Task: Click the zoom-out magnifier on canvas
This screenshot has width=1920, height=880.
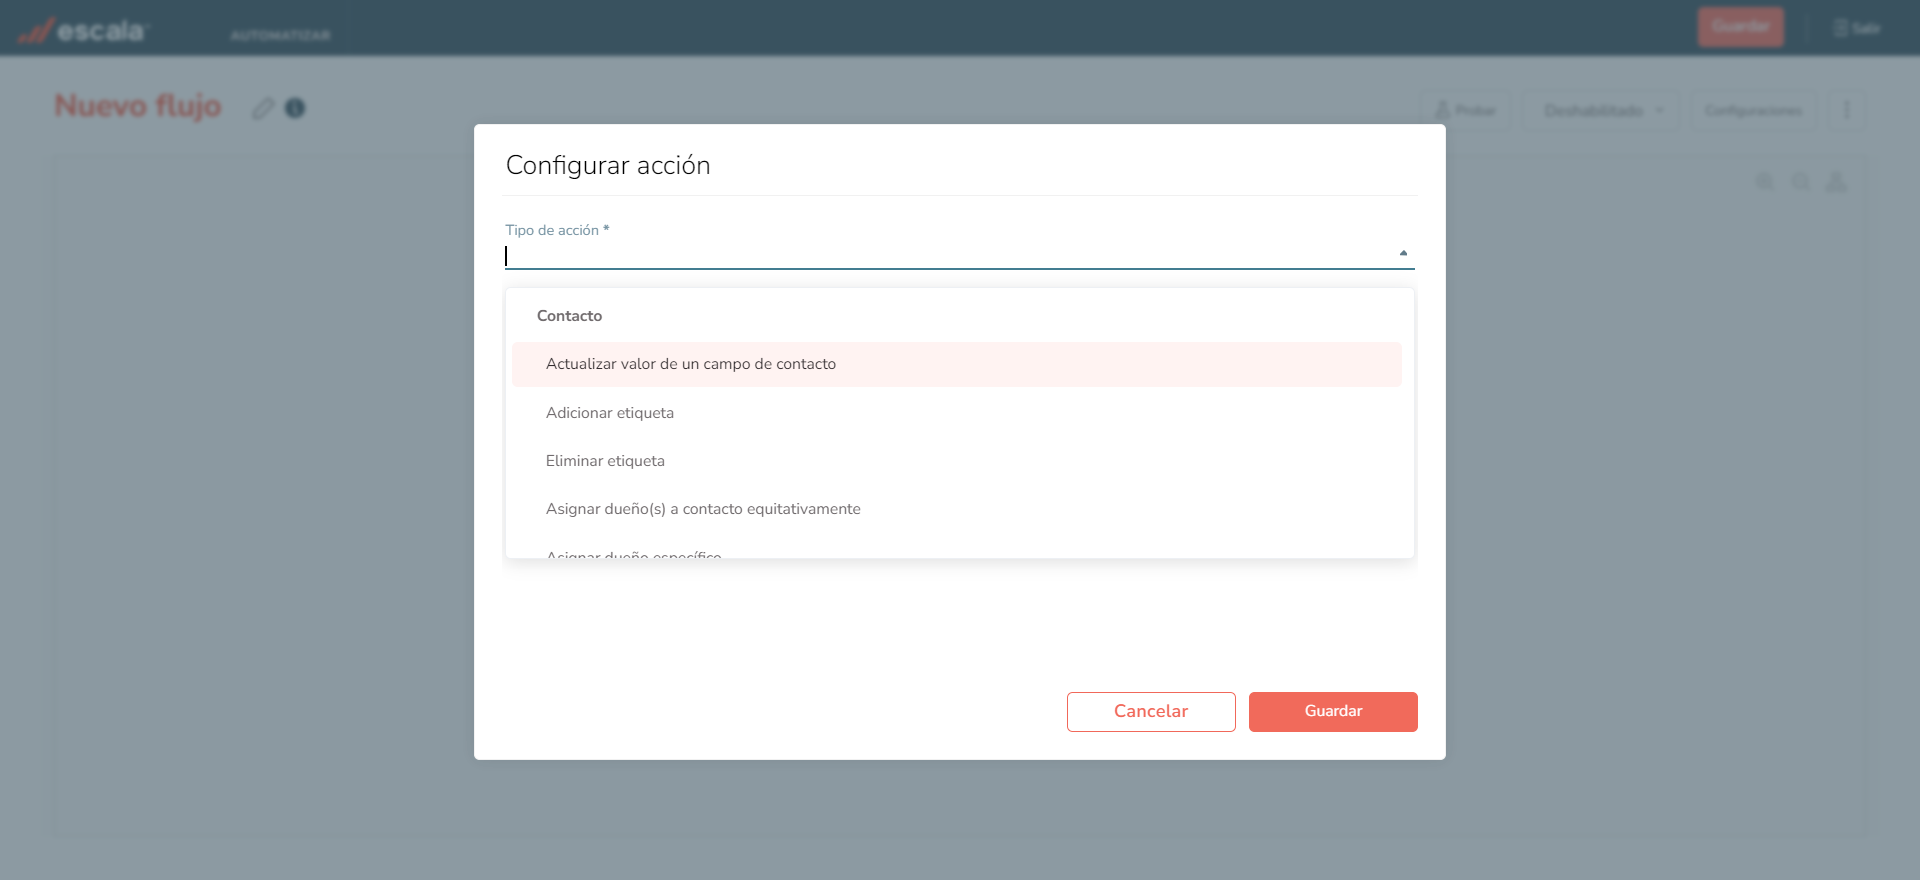Action: coord(1801,182)
